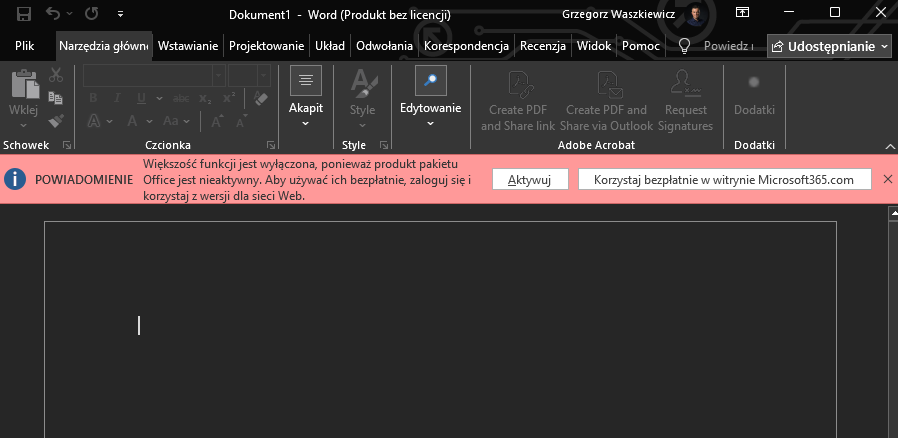Screen dimensions: 898x438
Task: Expand the Wklej paste options arrow
Action: pyautogui.click(x=23, y=125)
